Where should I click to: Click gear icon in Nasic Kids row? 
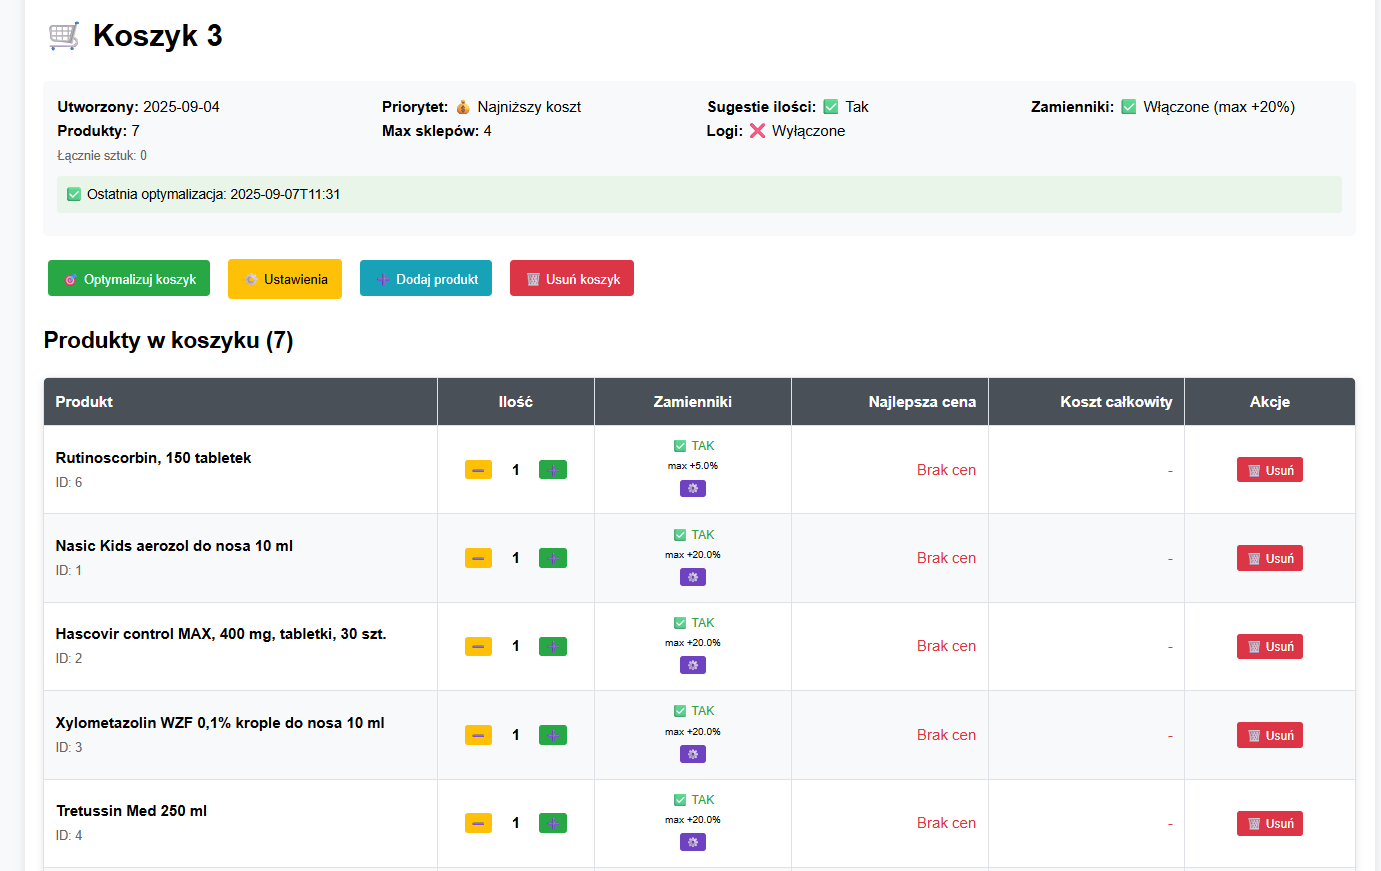[693, 577]
